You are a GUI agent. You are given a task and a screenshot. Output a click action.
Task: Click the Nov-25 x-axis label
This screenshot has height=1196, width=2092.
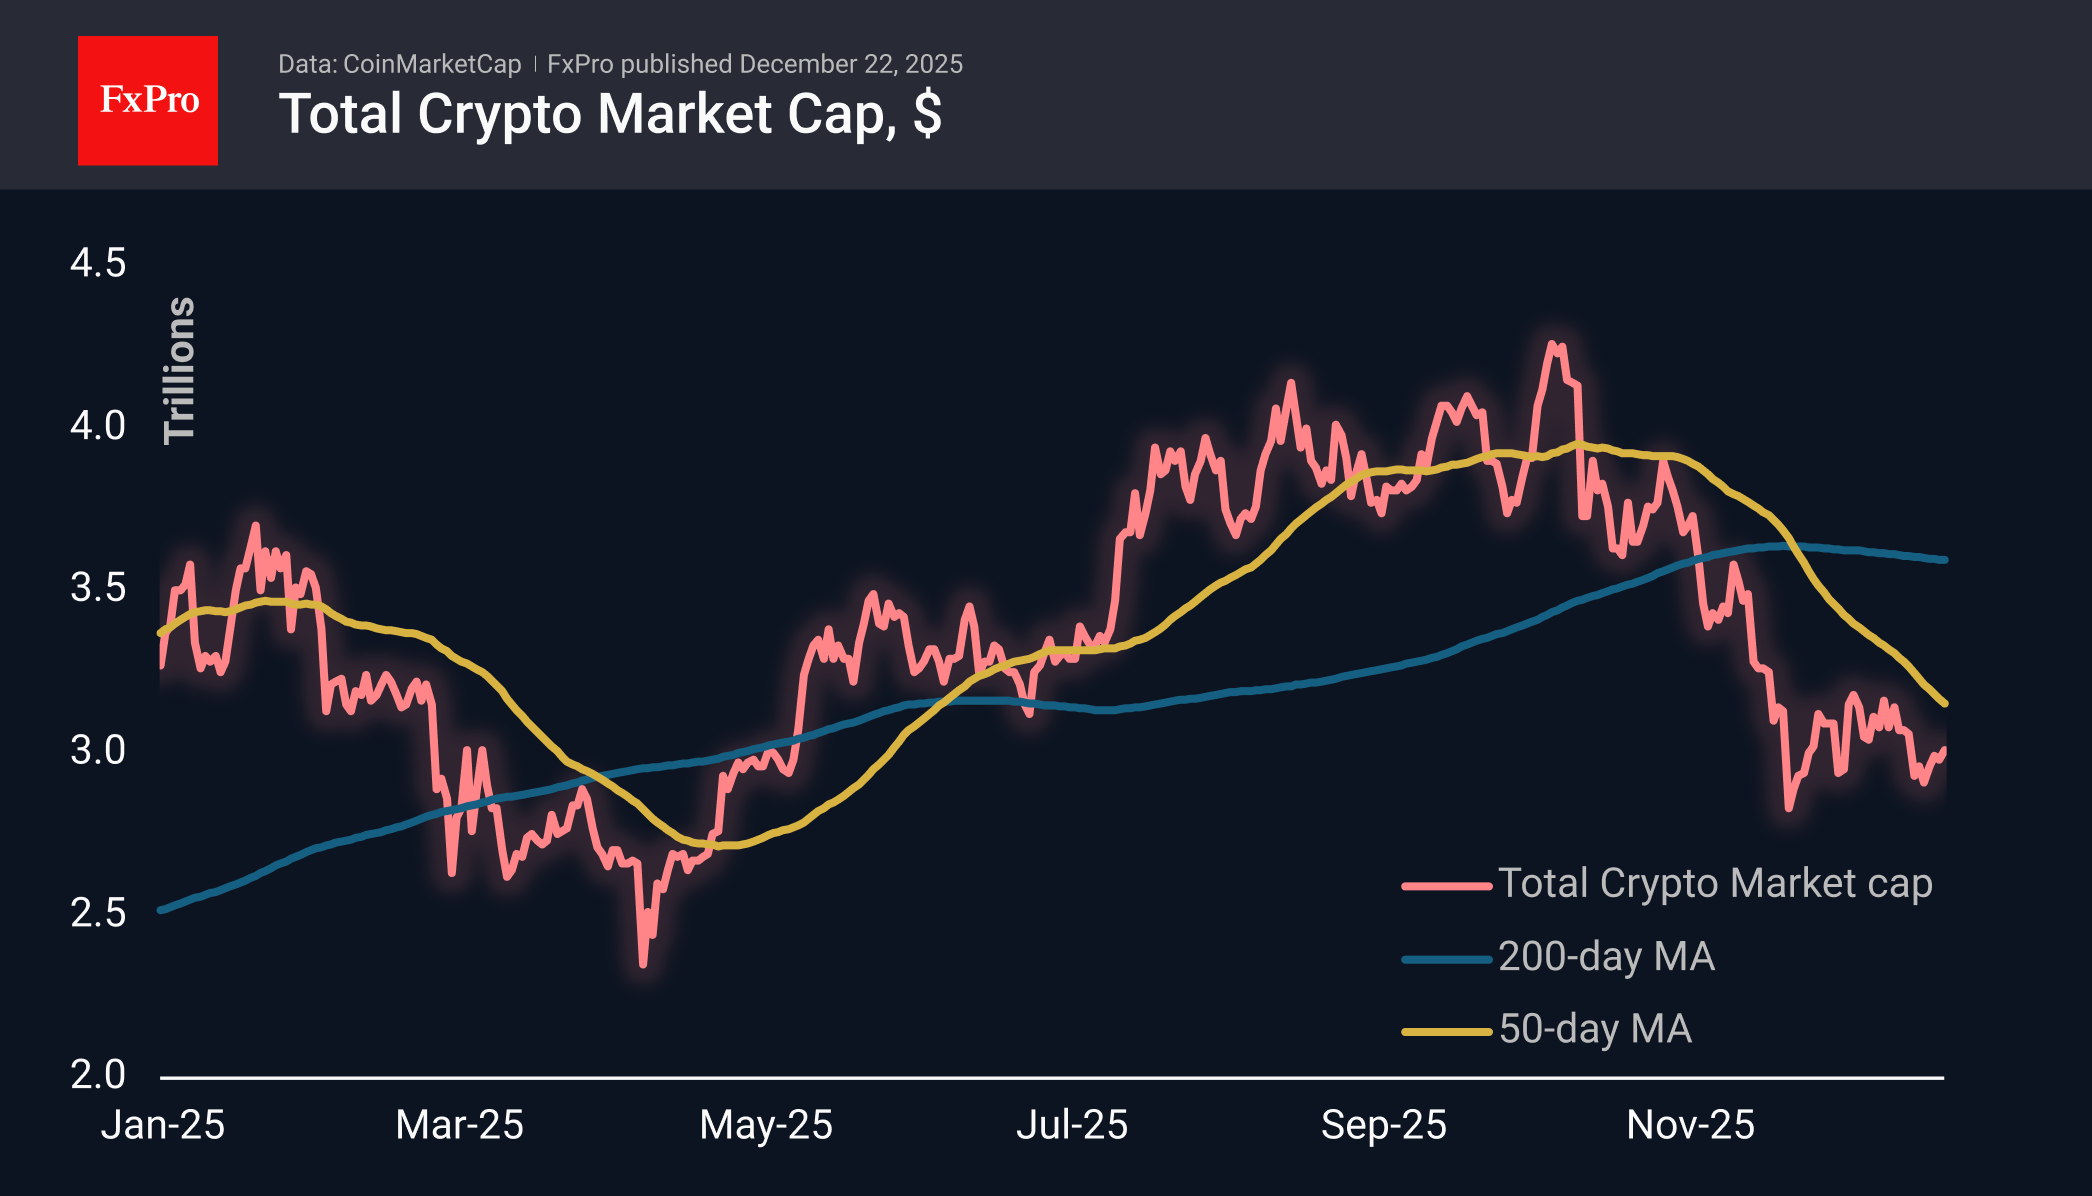pyautogui.click(x=1690, y=1125)
